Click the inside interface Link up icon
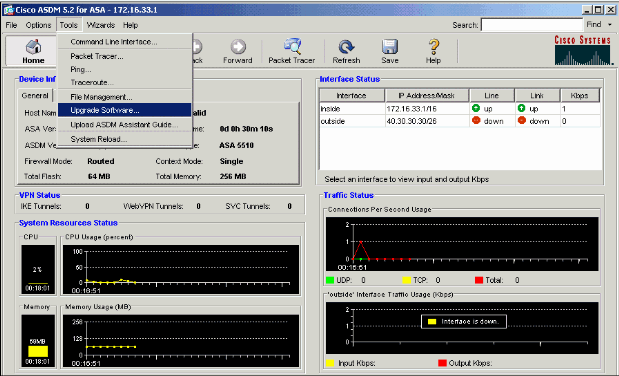This screenshot has width=619, height=376. tap(521, 108)
